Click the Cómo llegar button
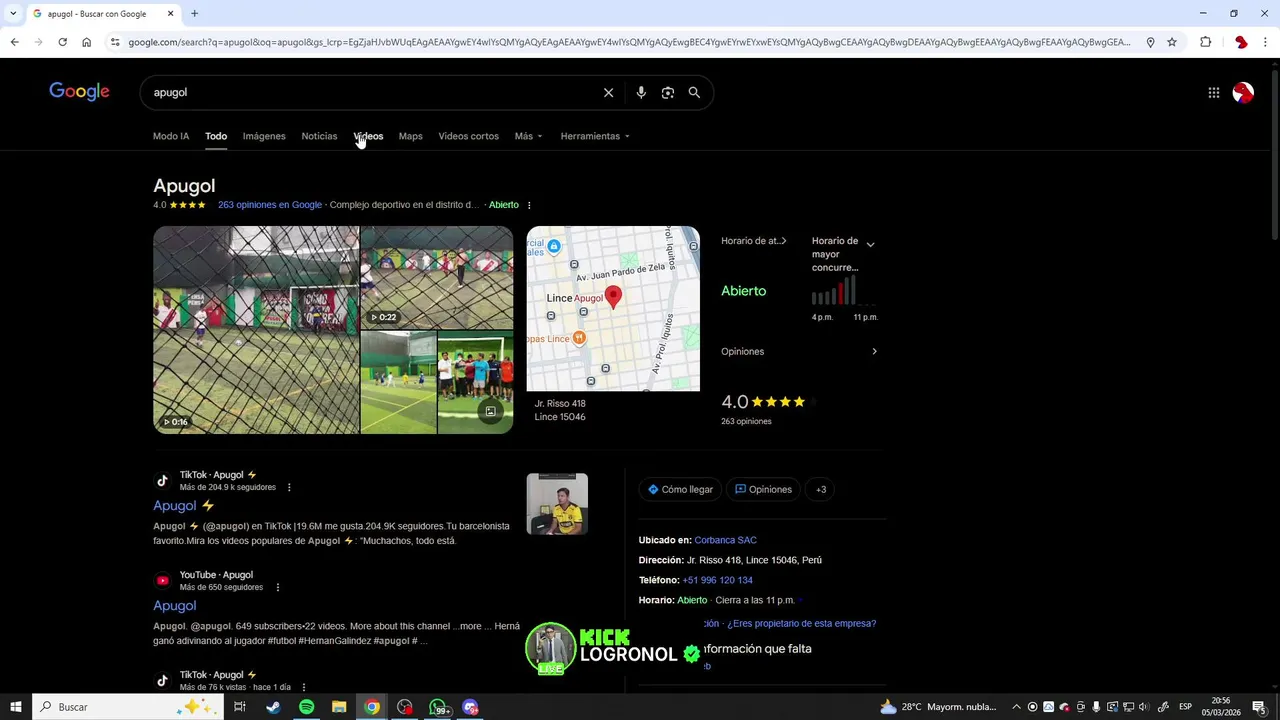1280x720 pixels. (x=680, y=489)
